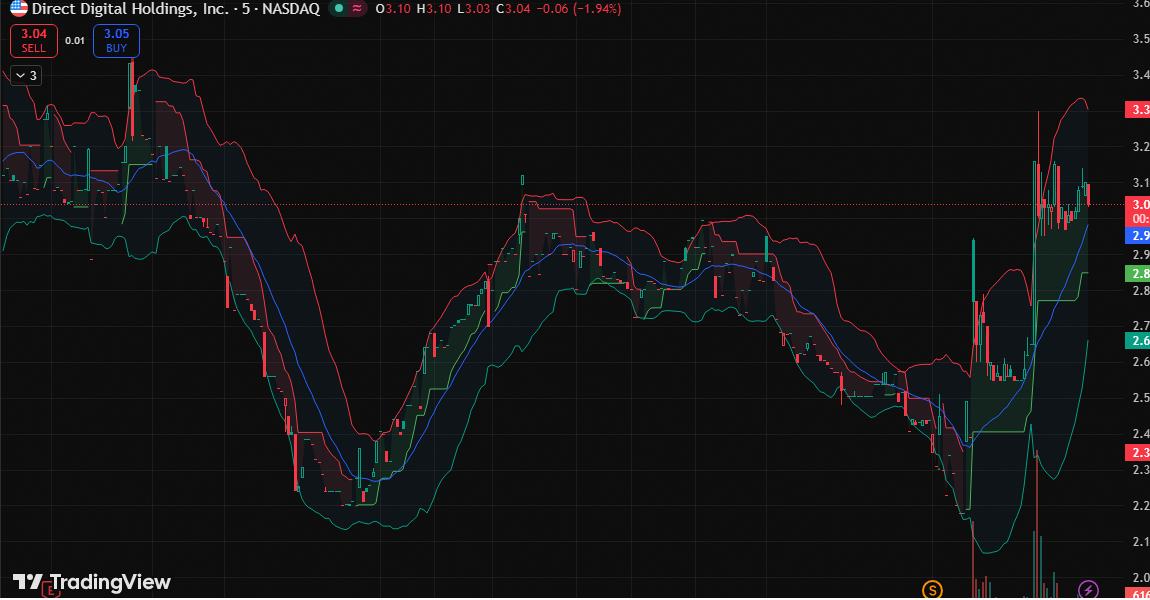Collapse the indicators list with the 3 chevron
Screen dimensions: 1150x600
click(x=23, y=74)
